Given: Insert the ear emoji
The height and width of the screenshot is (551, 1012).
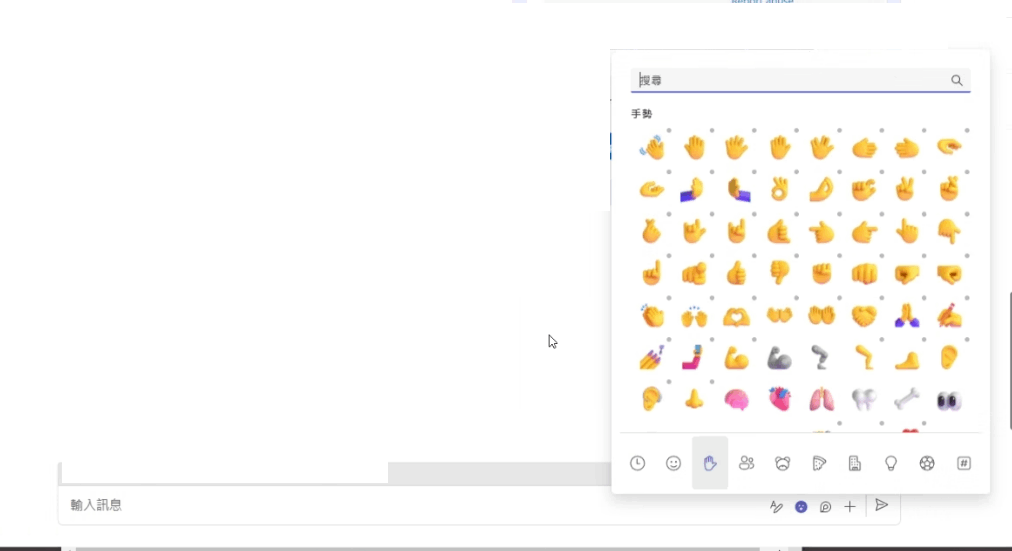Looking at the screenshot, I should [x=949, y=358].
